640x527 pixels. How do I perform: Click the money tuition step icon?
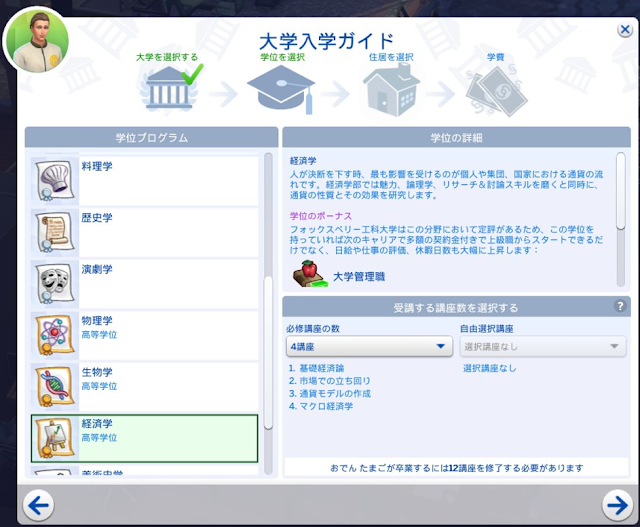[496, 91]
